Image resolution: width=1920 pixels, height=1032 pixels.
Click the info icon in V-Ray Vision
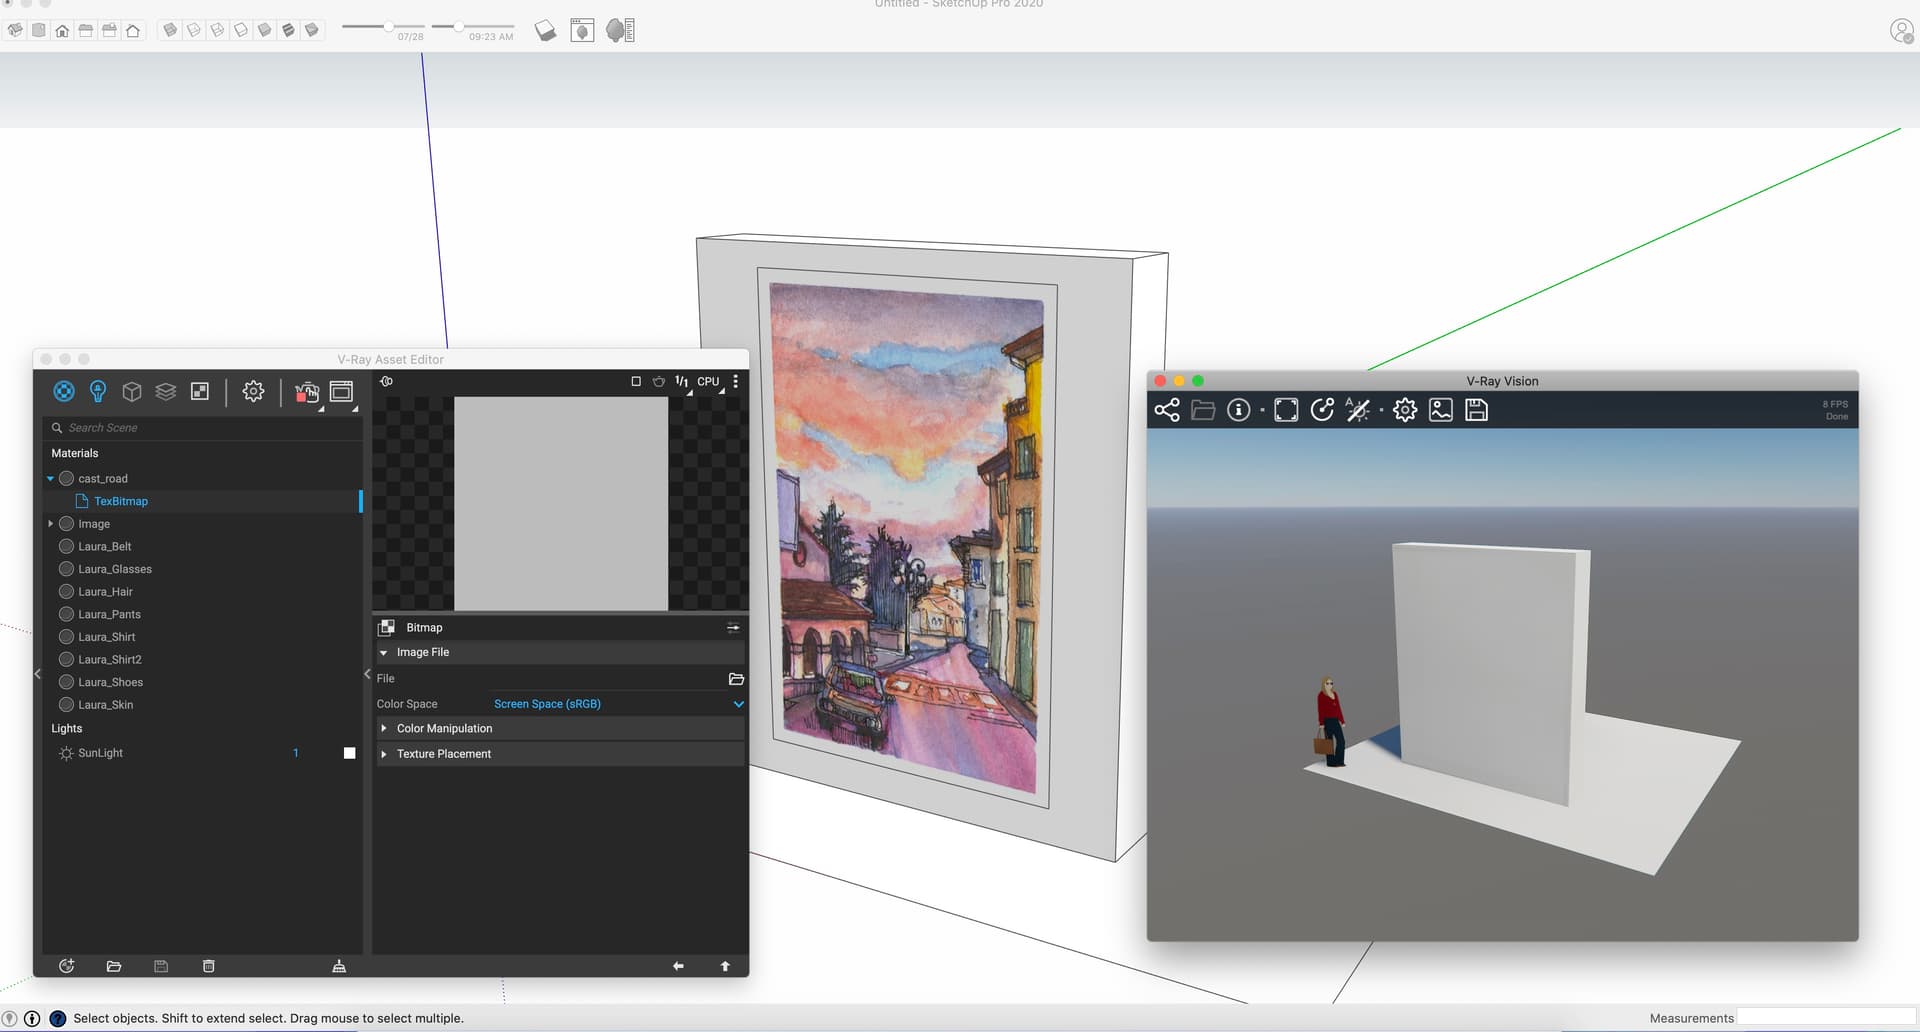pyautogui.click(x=1239, y=410)
